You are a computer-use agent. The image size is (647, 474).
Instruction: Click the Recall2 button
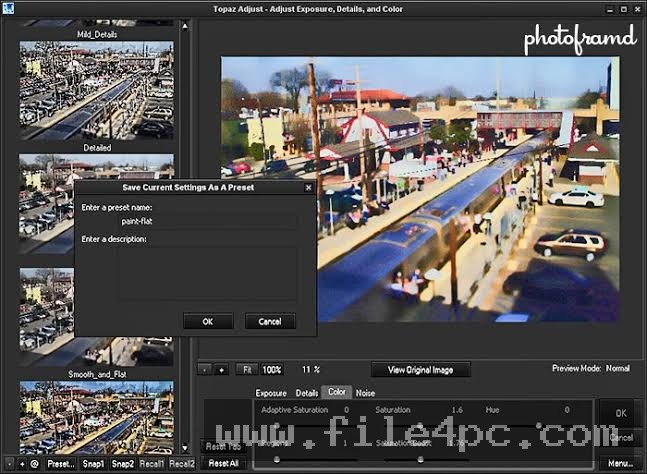[182, 464]
